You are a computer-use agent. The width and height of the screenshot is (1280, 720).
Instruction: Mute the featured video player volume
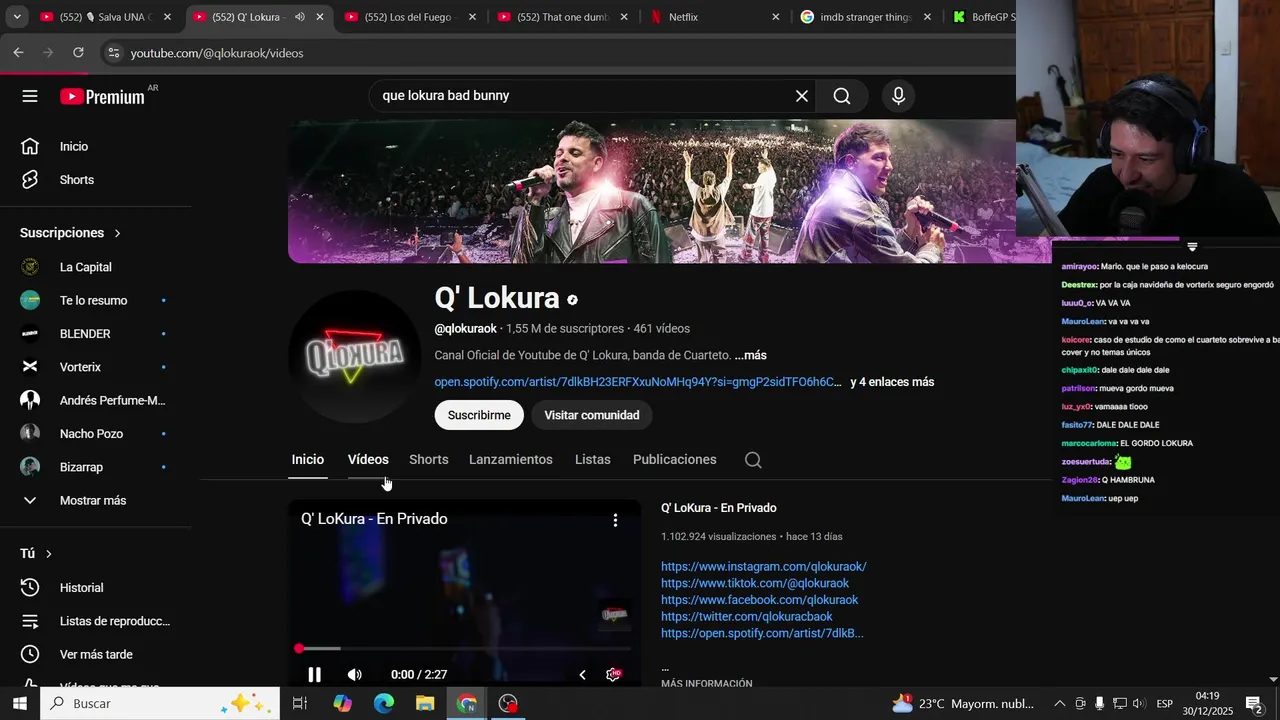tap(354, 675)
